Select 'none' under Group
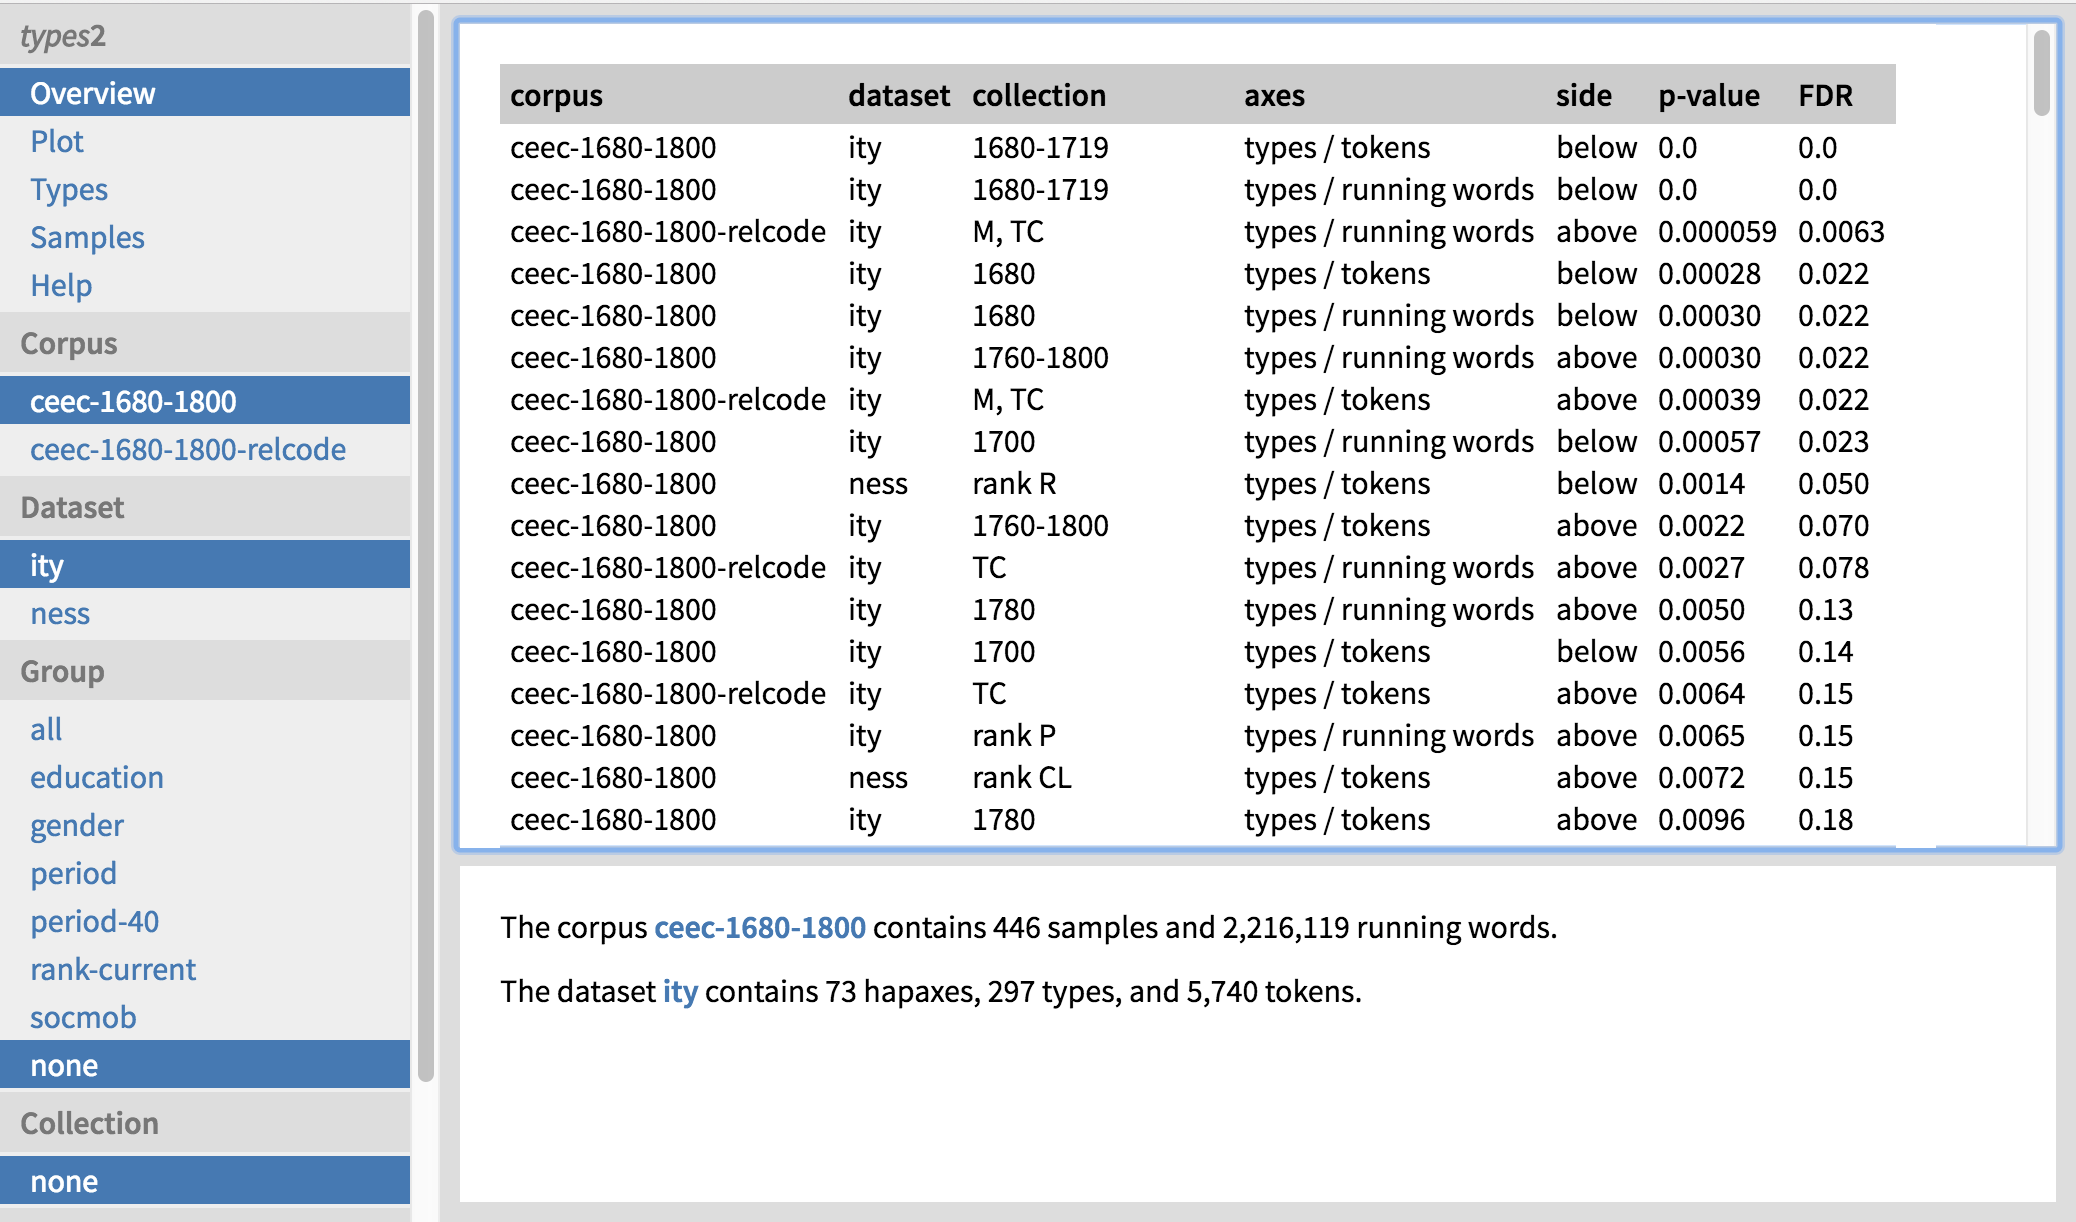The height and width of the screenshot is (1222, 2076). pyautogui.click(x=205, y=1065)
